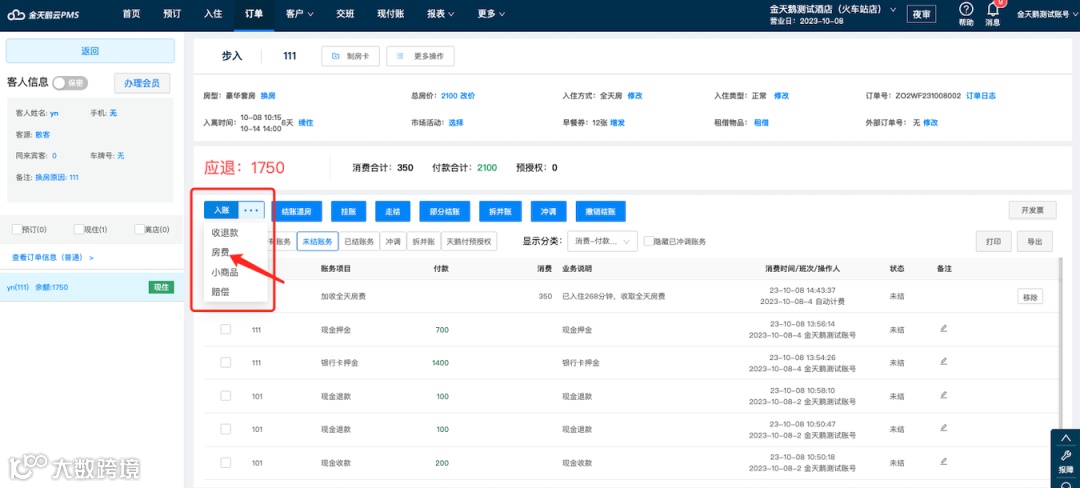Open the 订单日志 link

[981, 96]
